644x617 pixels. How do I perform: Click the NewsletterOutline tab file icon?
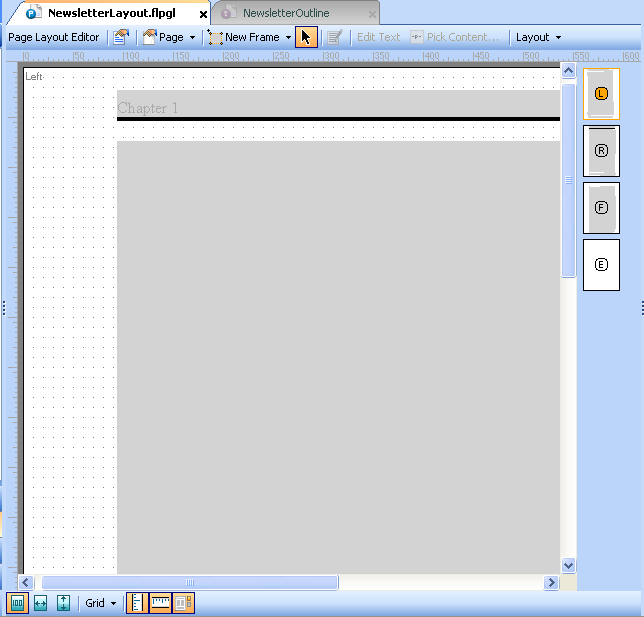tap(228, 12)
